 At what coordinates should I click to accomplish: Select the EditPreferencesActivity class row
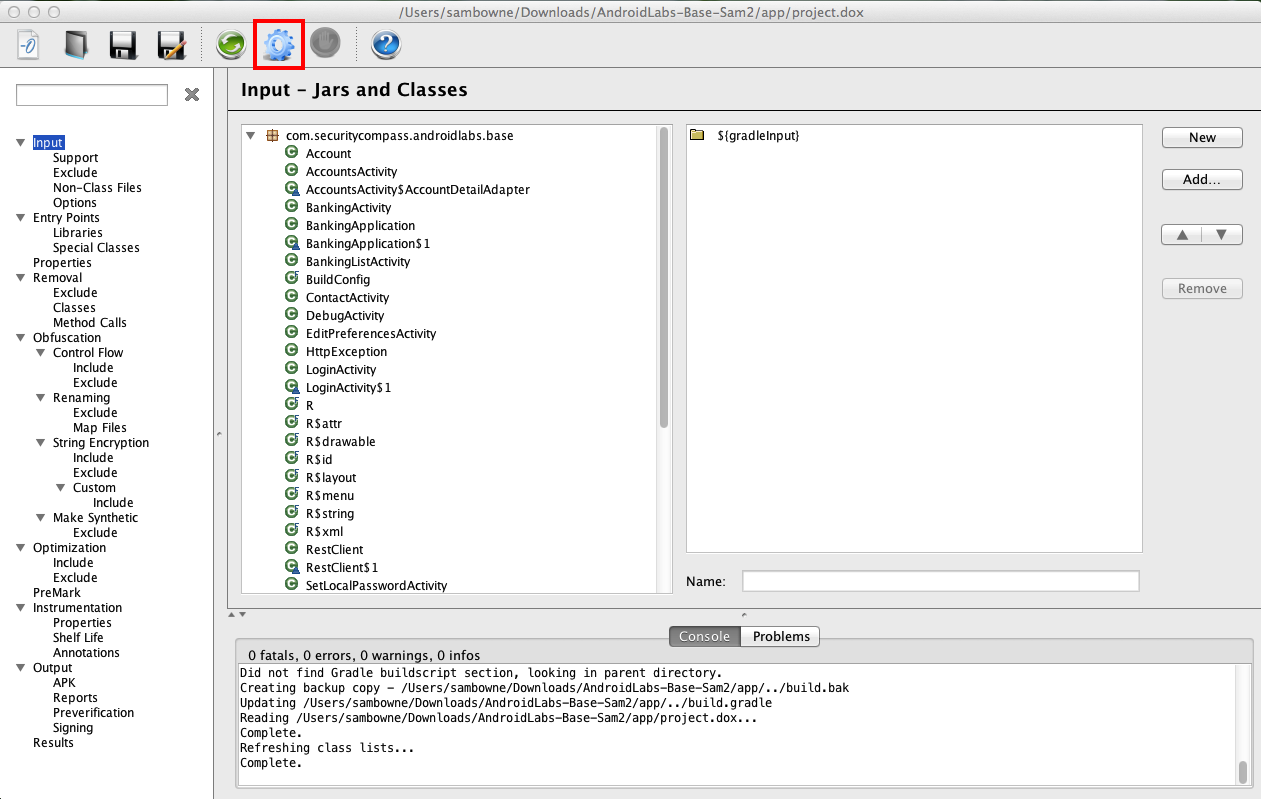(x=371, y=333)
